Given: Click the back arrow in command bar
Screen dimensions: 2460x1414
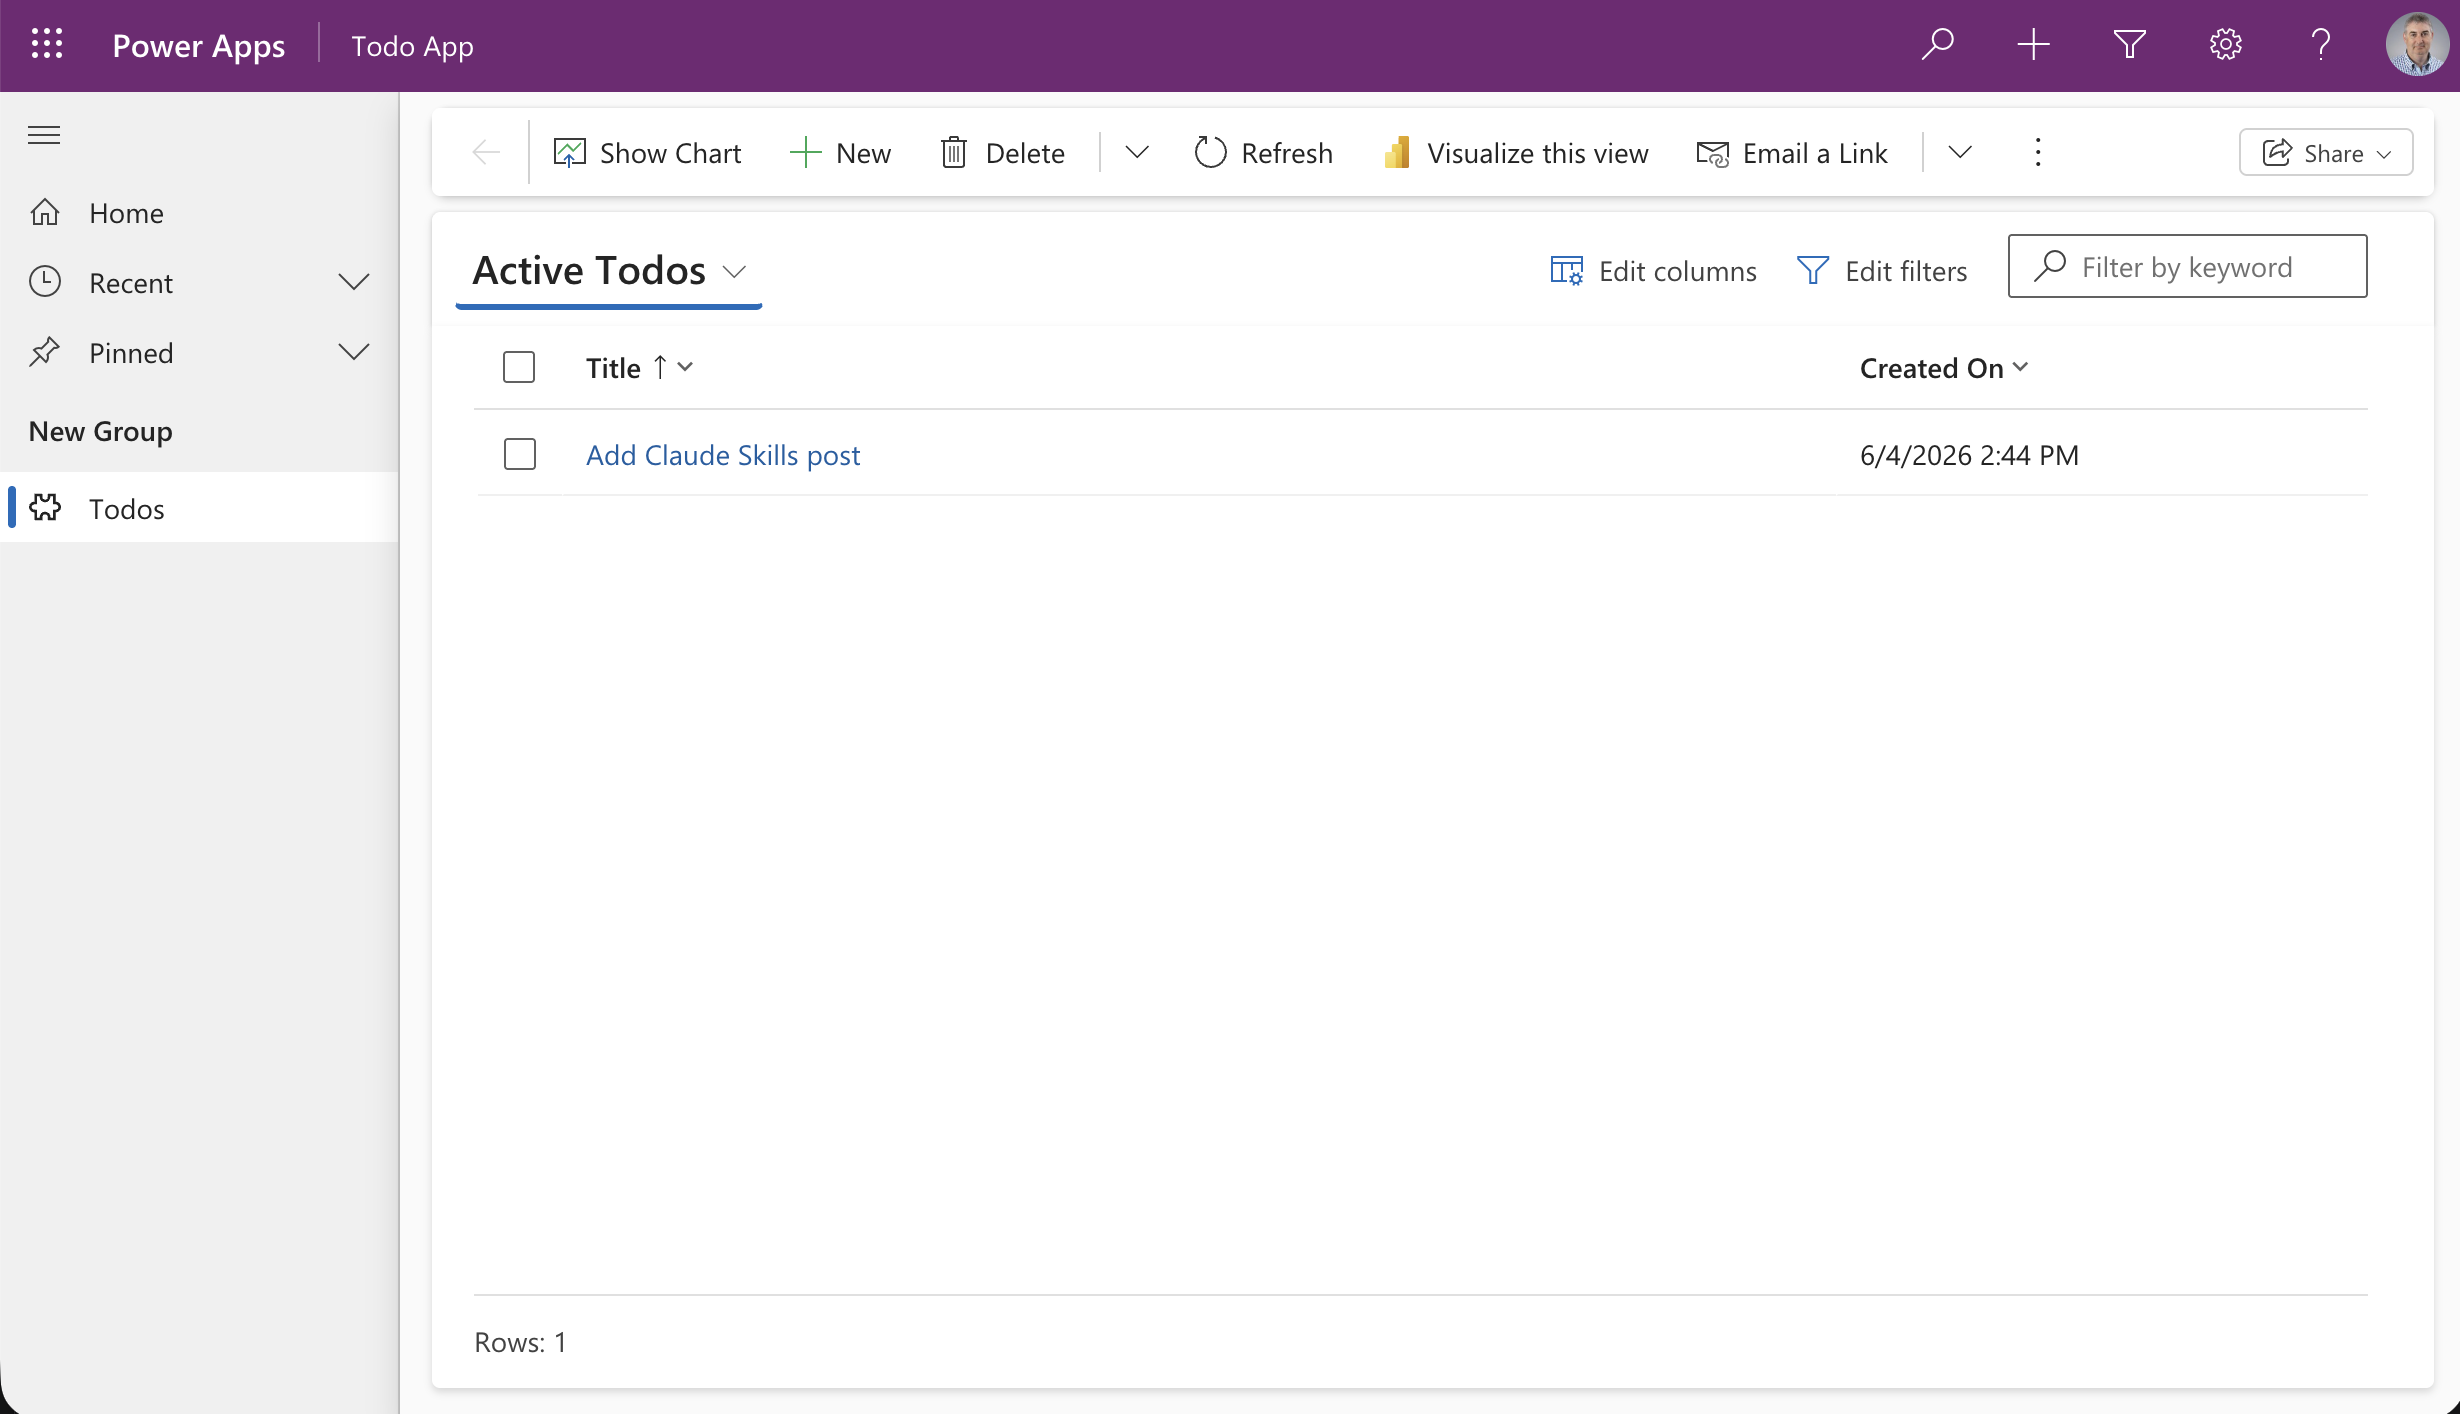Looking at the screenshot, I should pos(486,153).
